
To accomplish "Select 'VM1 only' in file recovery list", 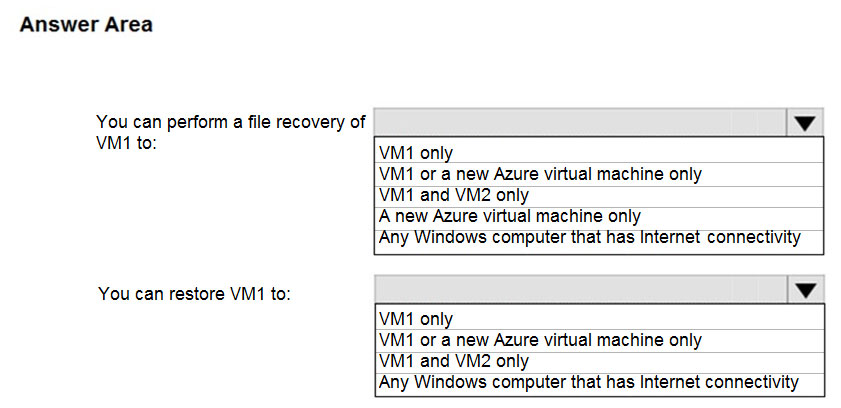I will [x=416, y=153].
